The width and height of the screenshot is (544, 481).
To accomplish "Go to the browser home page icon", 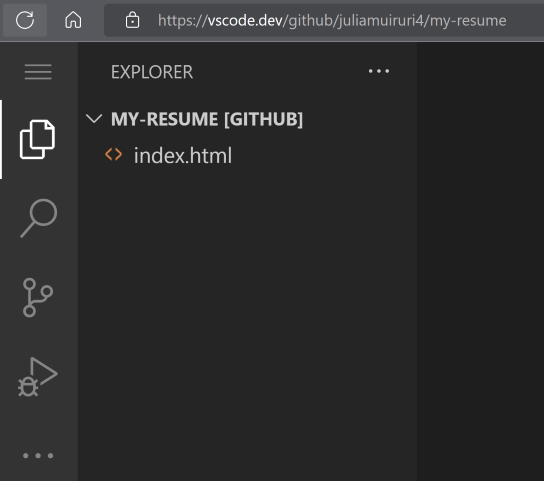I will 73,20.
